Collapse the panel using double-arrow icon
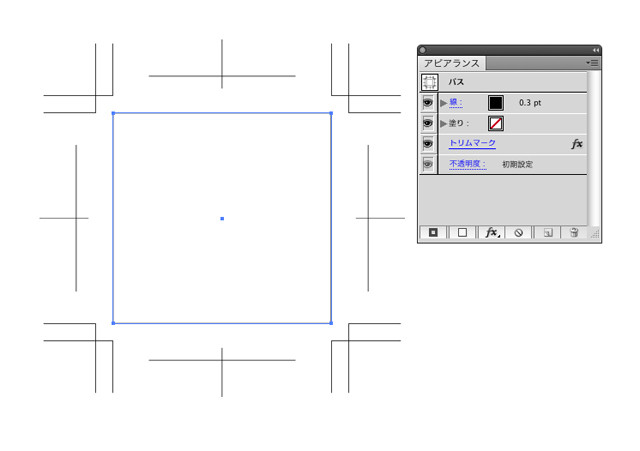640x451 pixels. 596,50
